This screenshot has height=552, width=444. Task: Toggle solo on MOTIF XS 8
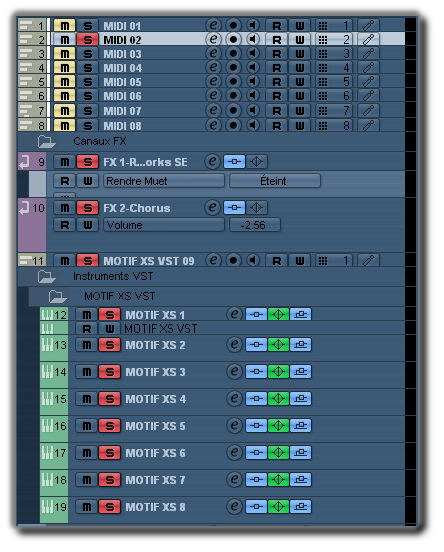[x=110, y=507]
